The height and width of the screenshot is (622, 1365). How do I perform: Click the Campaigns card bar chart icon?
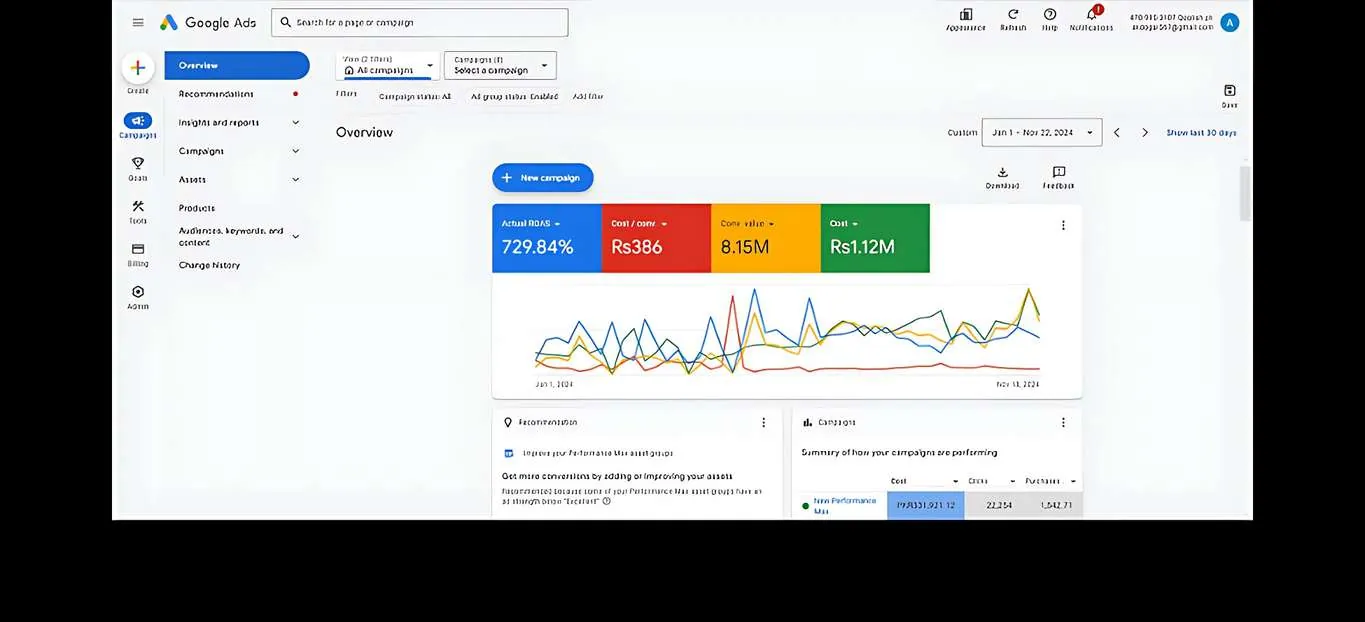coord(808,423)
